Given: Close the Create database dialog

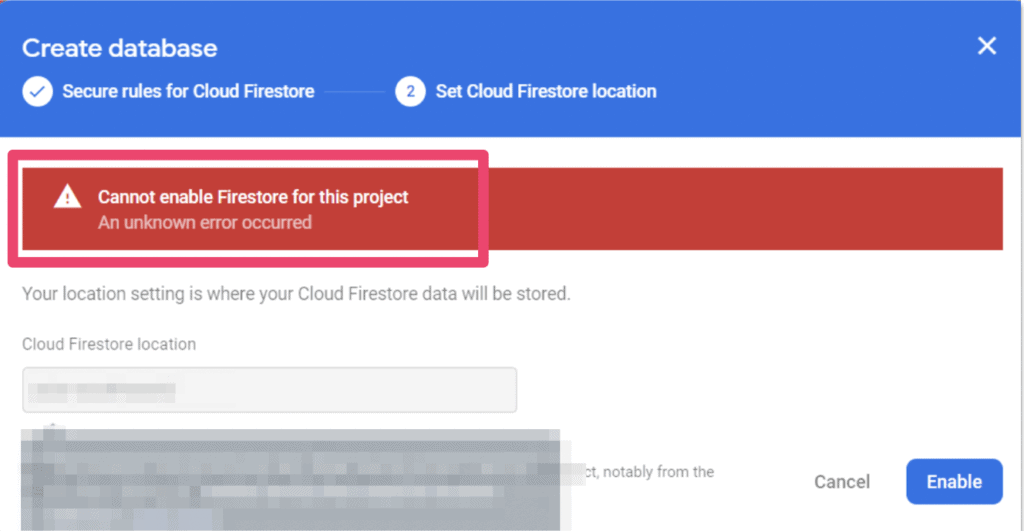Looking at the screenshot, I should pyautogui.click(x=987, y=47).
